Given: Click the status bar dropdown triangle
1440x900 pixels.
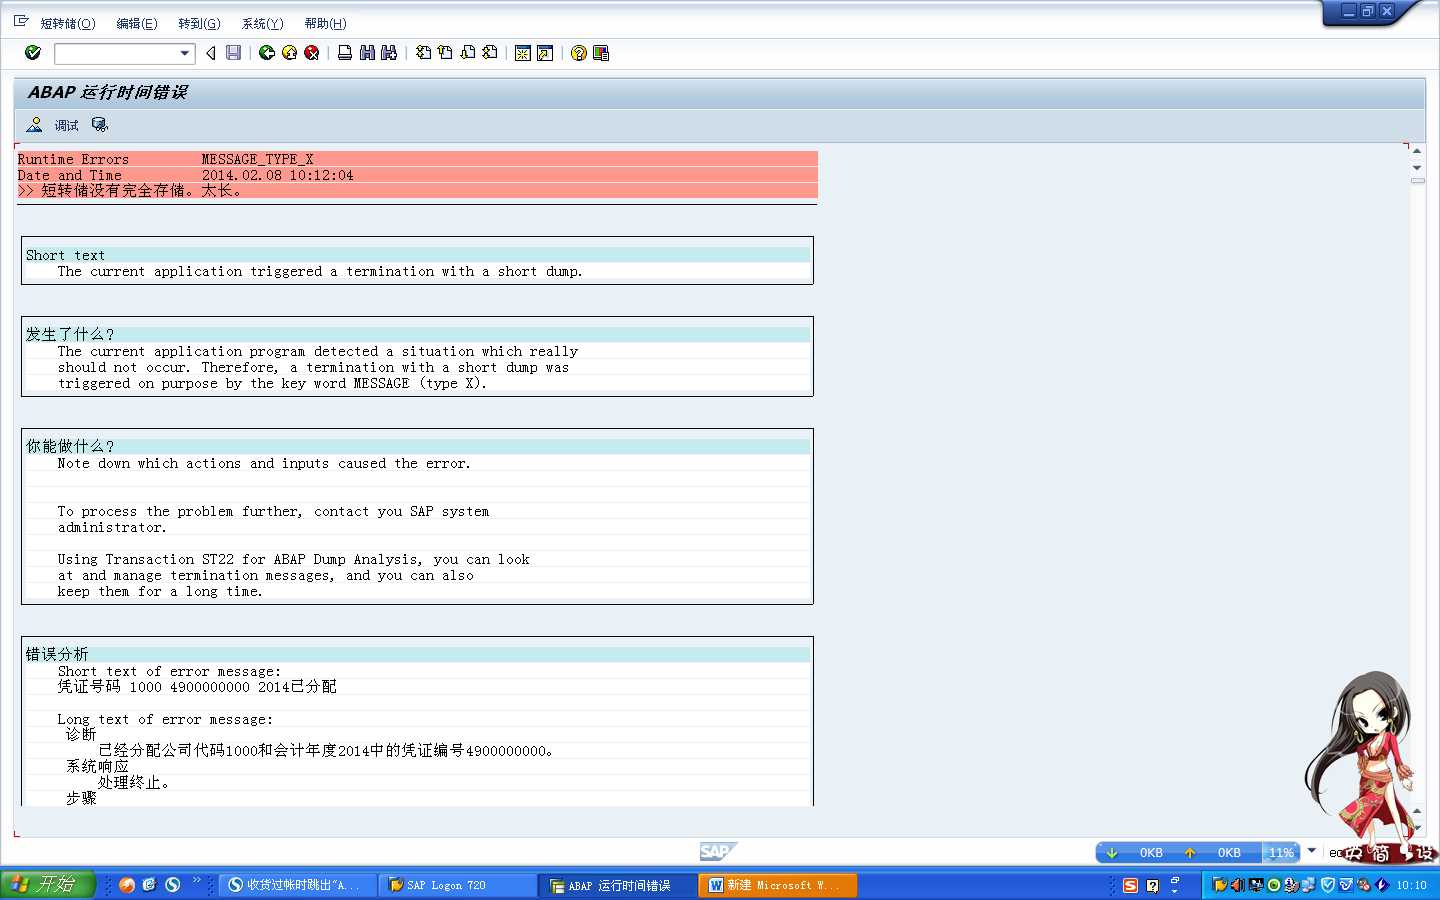Looking at the screenshot, I should (x=1312, y=850).
